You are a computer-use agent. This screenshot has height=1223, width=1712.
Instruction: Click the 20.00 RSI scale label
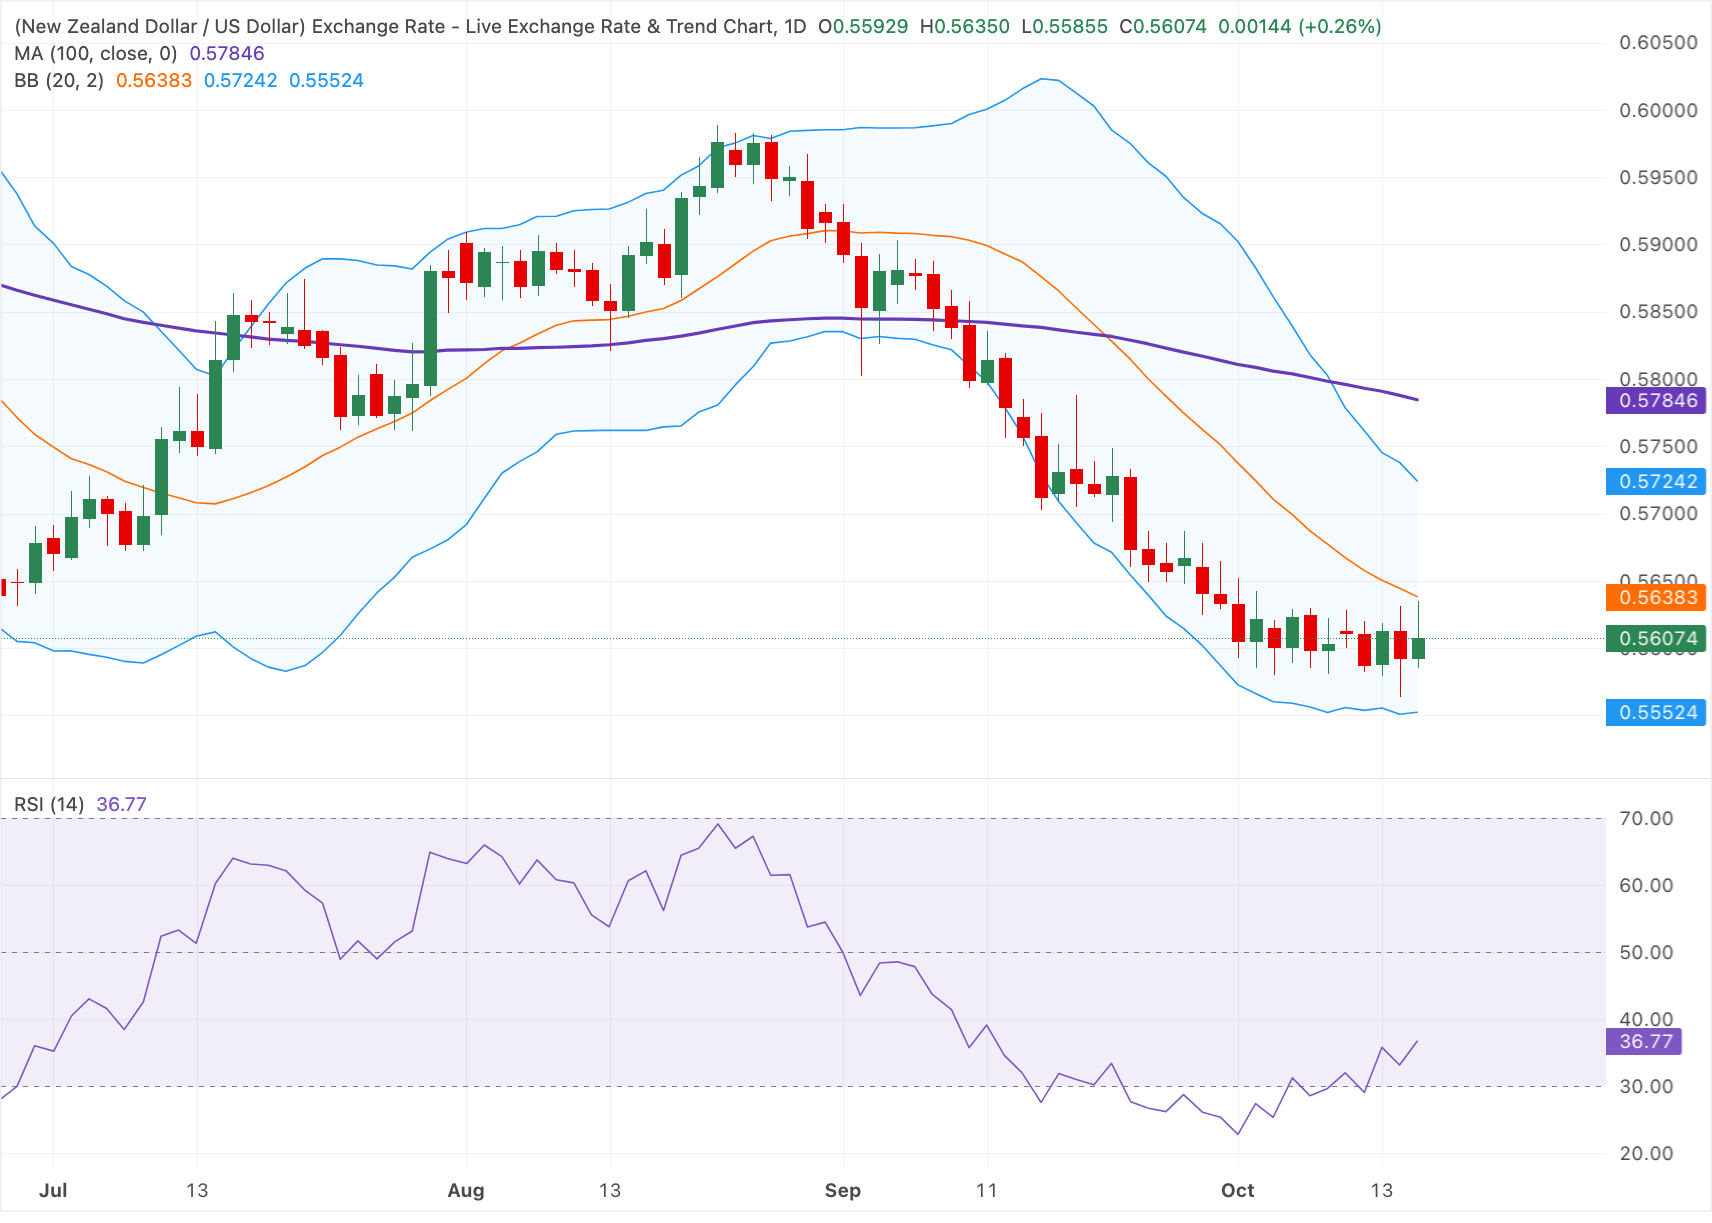(1646, 1154)
